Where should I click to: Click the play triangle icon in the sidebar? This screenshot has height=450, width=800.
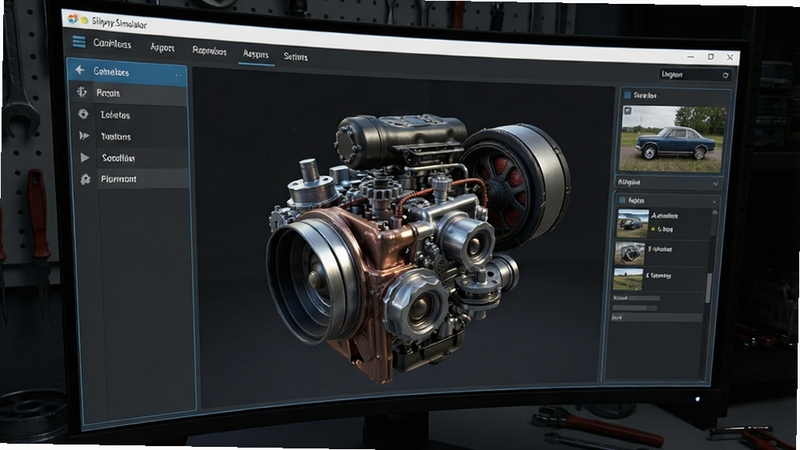(x=85, y=158)
